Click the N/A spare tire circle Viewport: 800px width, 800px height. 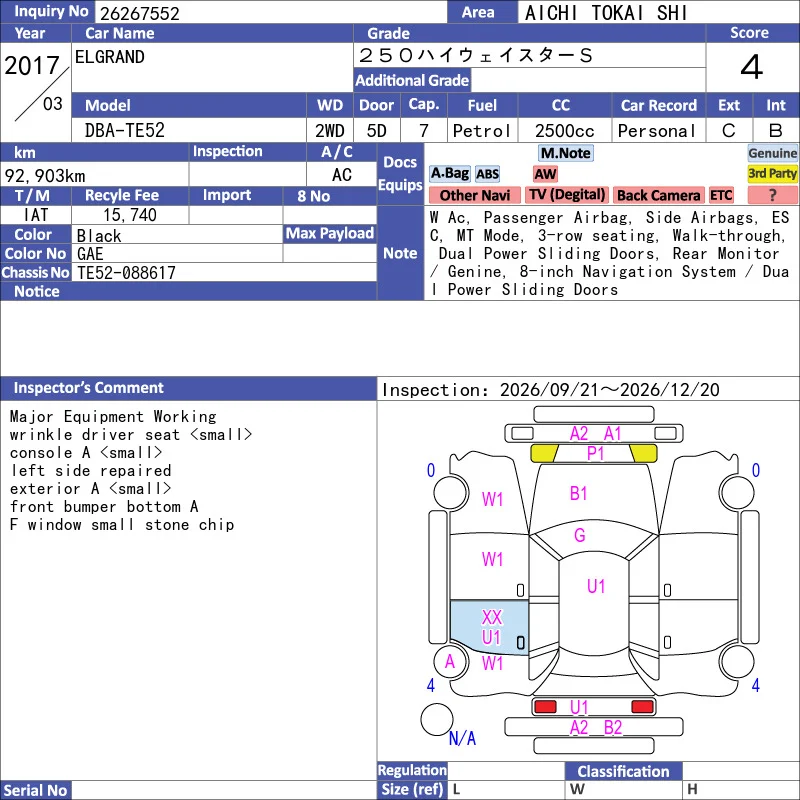[x=437, y=719]
